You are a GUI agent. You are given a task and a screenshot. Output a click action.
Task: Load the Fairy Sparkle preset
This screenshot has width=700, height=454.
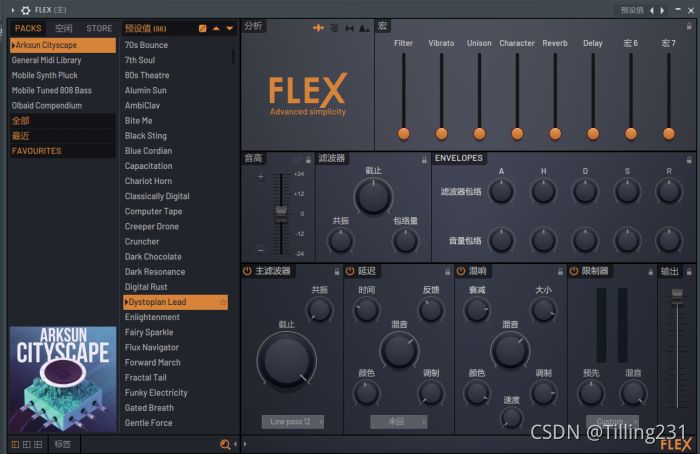click(176, 332)
